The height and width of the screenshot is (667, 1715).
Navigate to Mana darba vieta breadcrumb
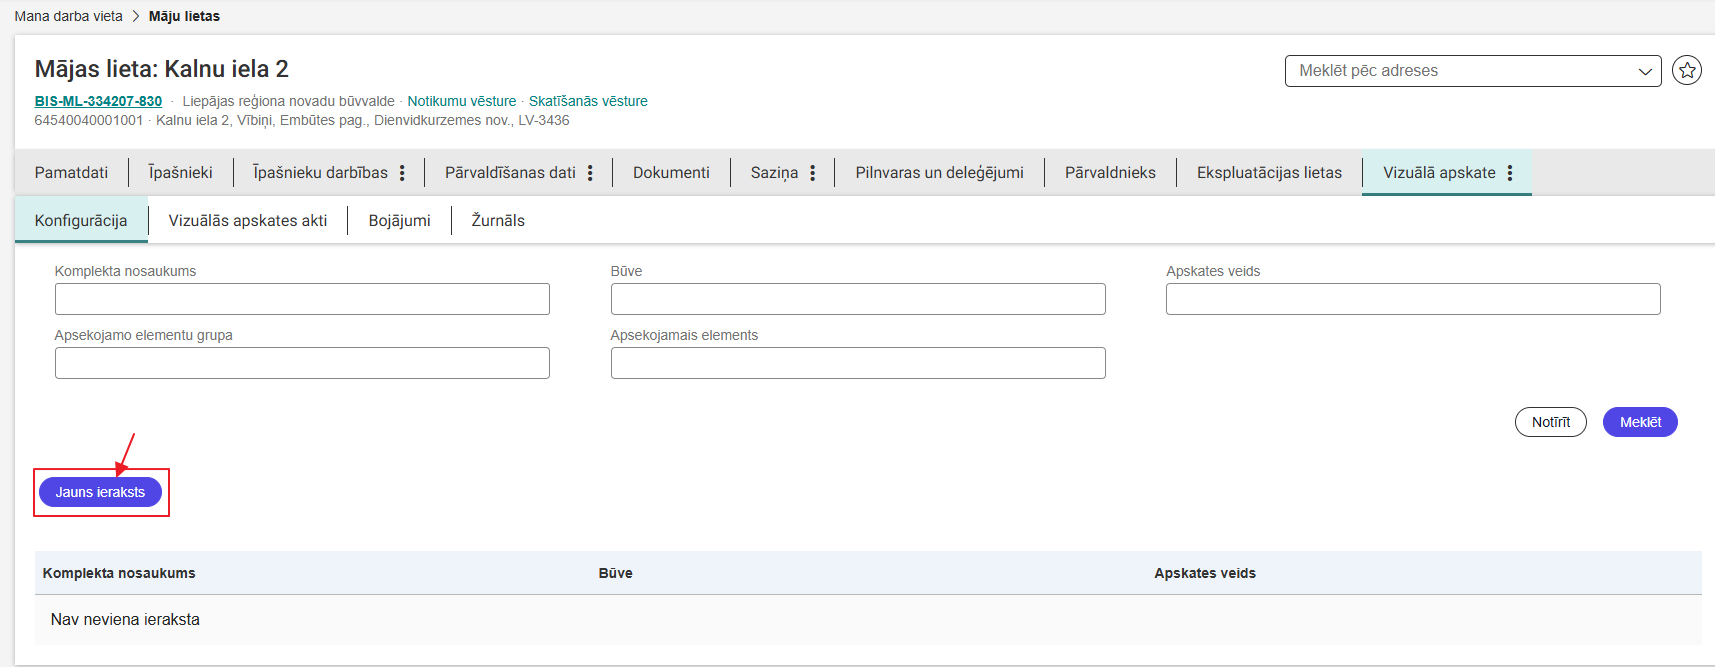68,16
